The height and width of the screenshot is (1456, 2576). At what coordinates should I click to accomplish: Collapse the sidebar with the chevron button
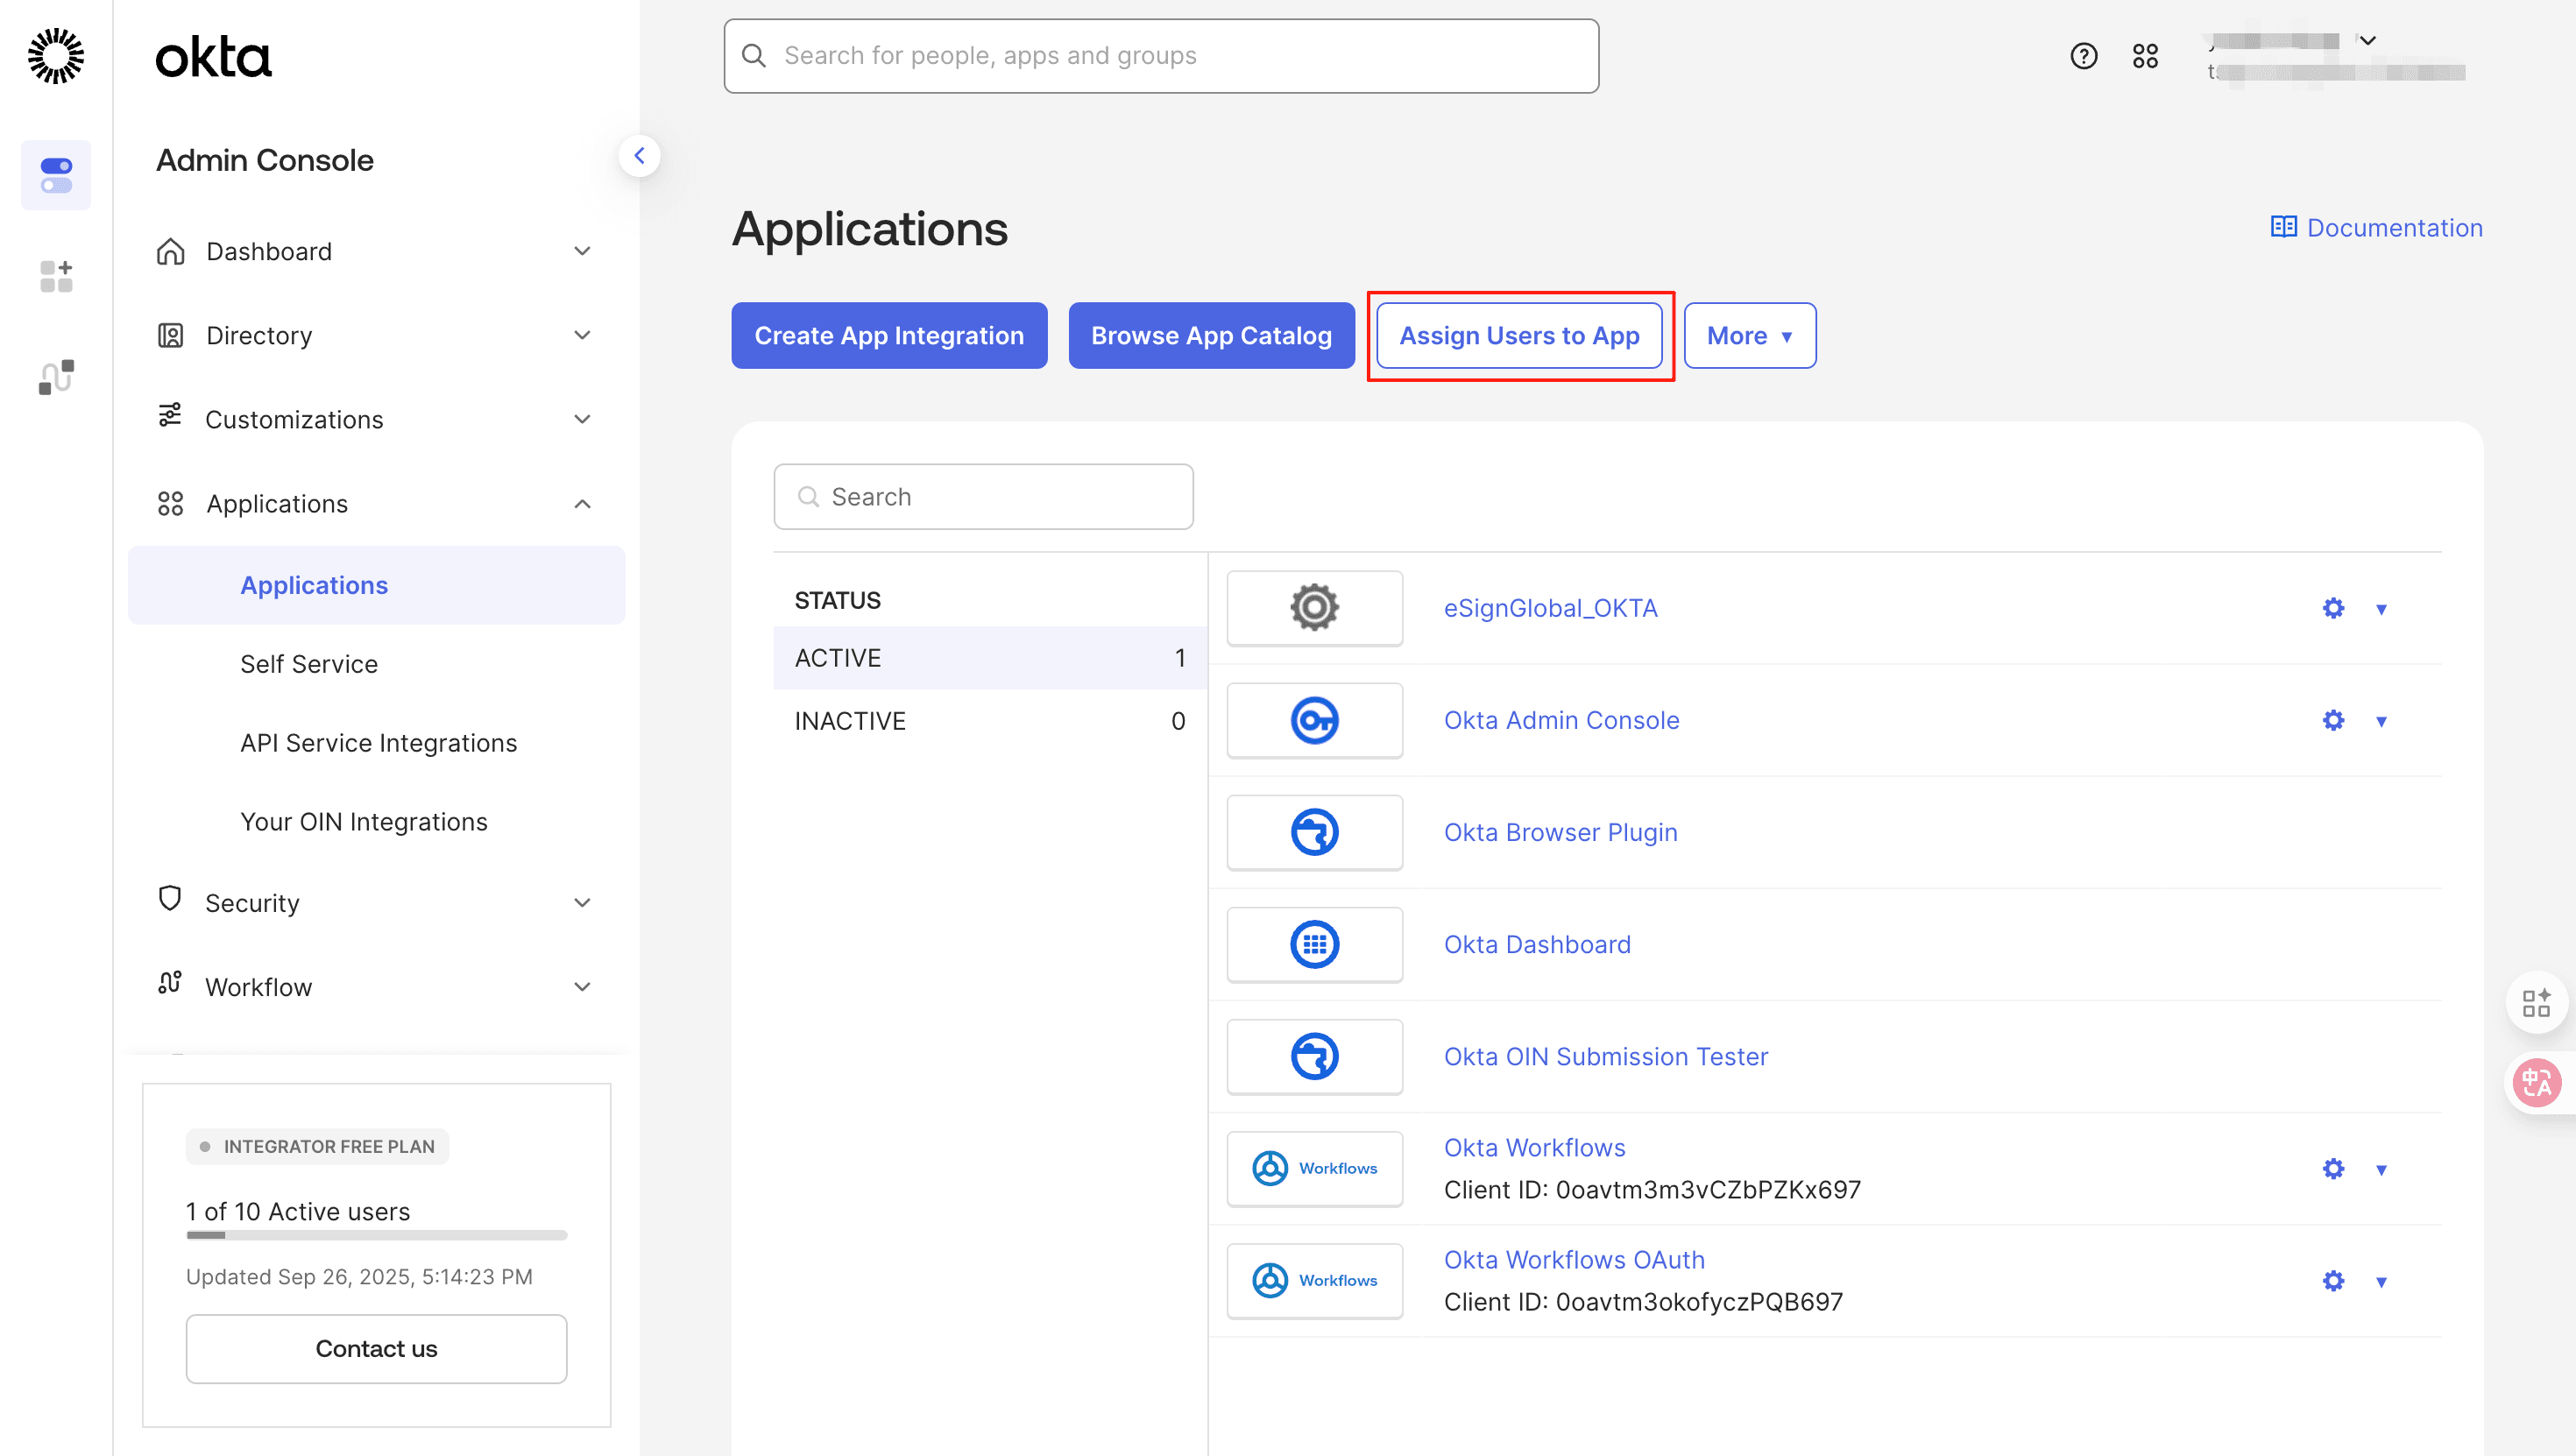(x=639, y=156)
